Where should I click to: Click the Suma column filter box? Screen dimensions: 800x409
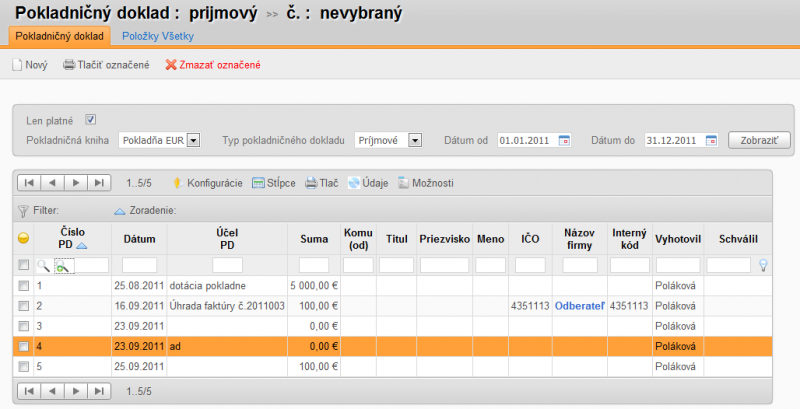(314, 265)
